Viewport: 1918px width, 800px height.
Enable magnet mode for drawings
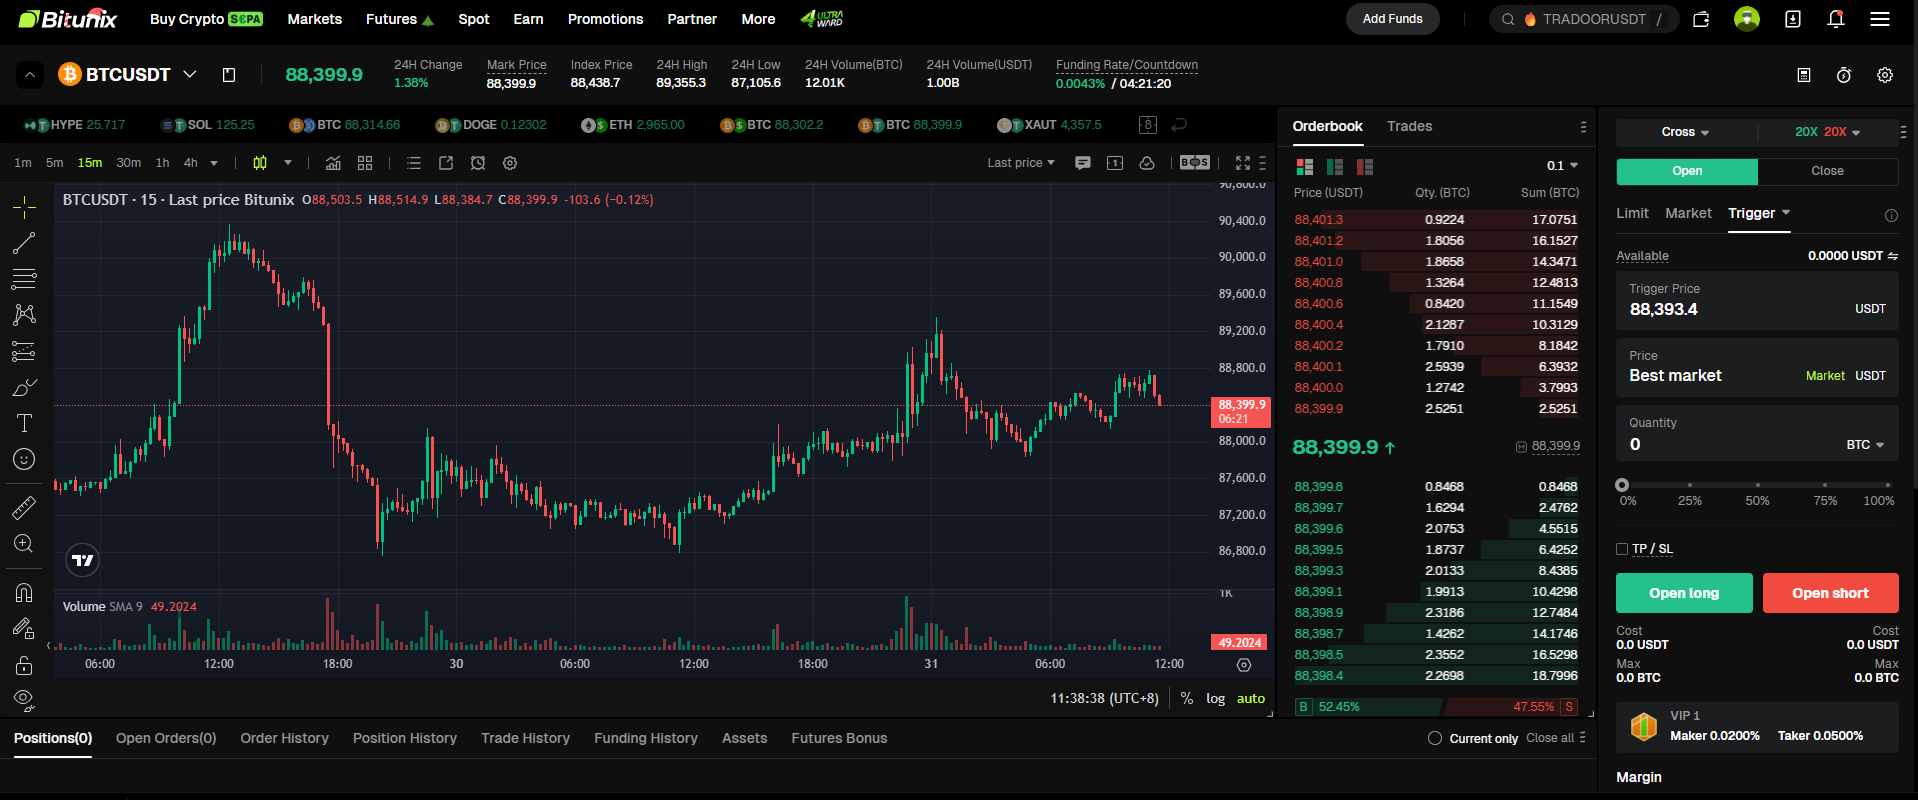pyautogui.click(x=24, y=593)
